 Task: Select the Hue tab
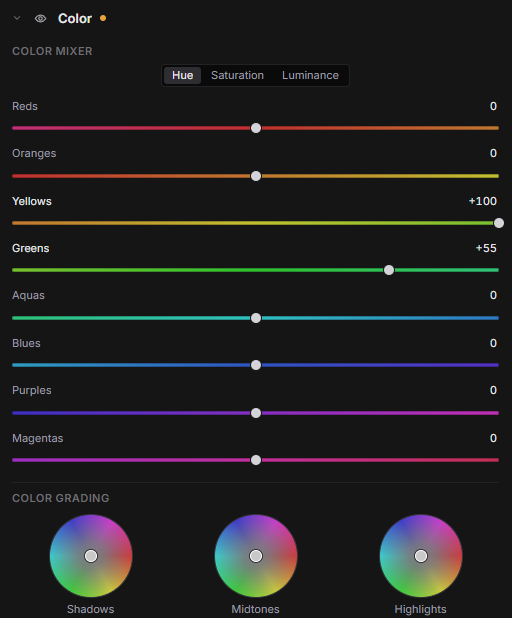pos(182,75)
